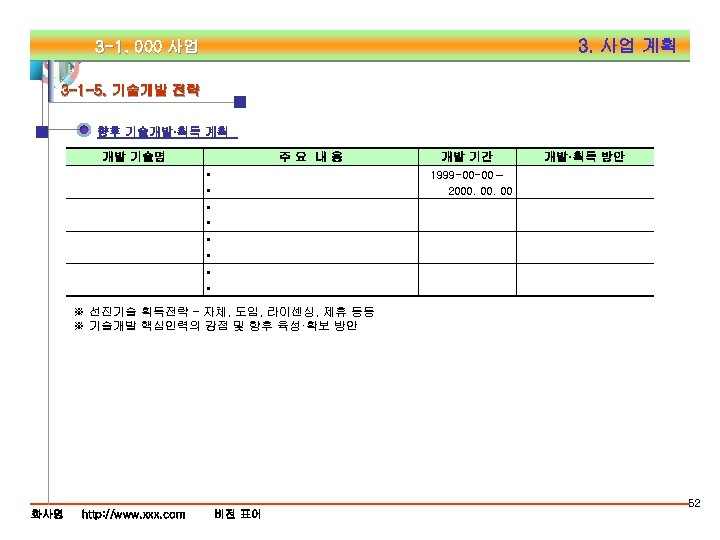
Task: Click the '1999-00-00 –' date cell text
Action: [467, 175]
